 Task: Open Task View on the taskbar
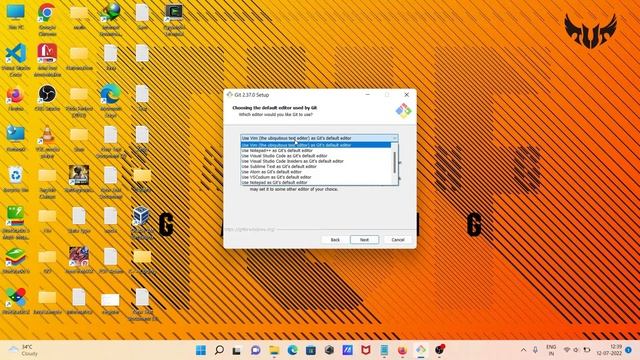237,350
